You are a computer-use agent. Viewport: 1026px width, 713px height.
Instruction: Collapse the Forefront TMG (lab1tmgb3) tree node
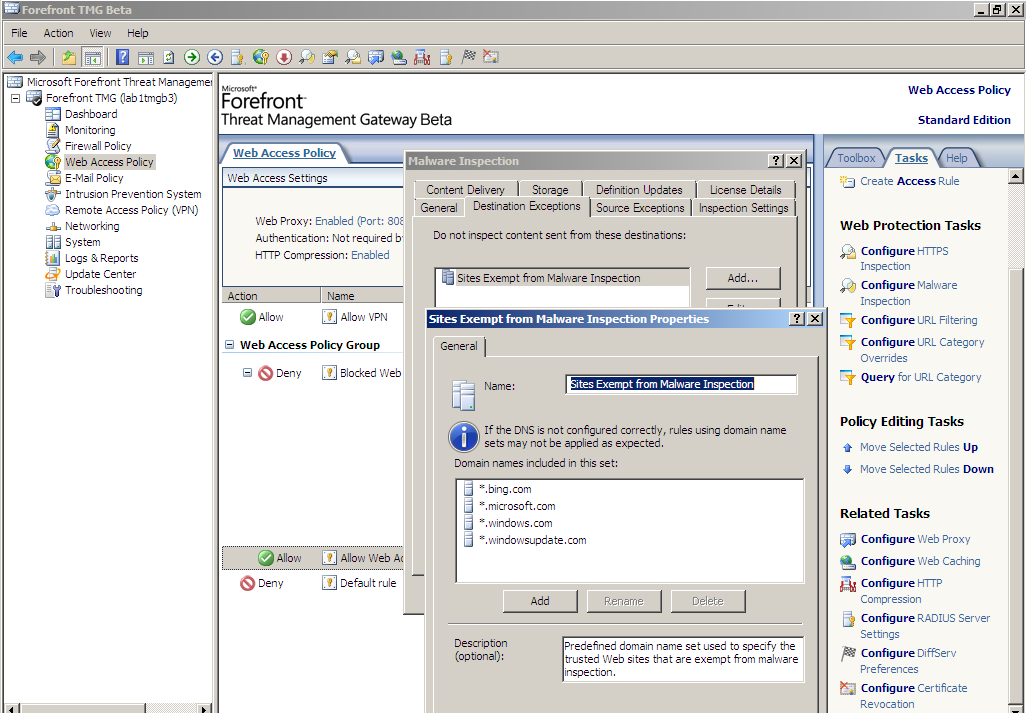(15, 98)
